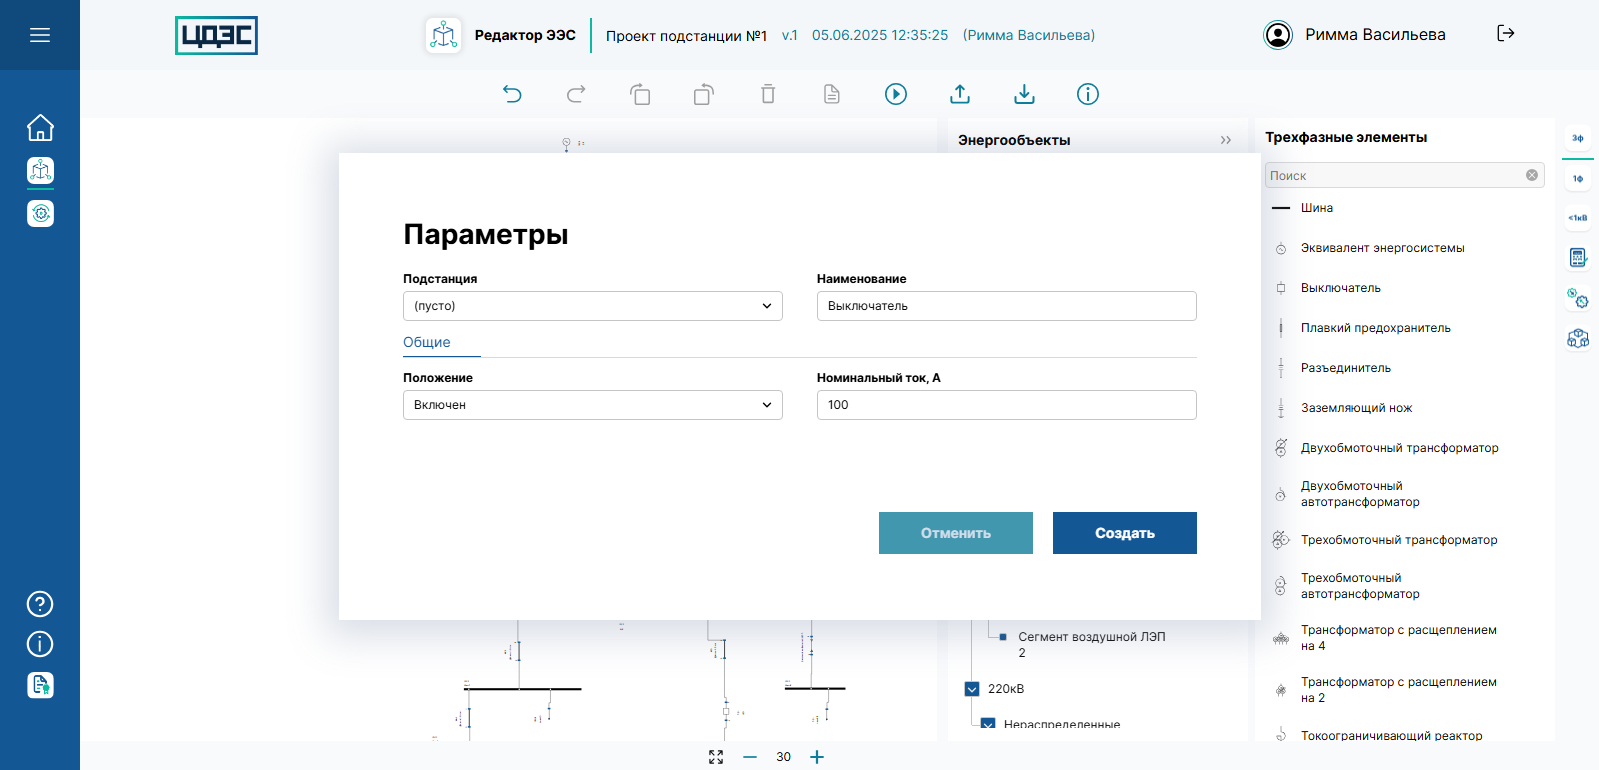The image size is (1599, 770).
Task: Click the logout icon
Action: (x=1505, y=34)
